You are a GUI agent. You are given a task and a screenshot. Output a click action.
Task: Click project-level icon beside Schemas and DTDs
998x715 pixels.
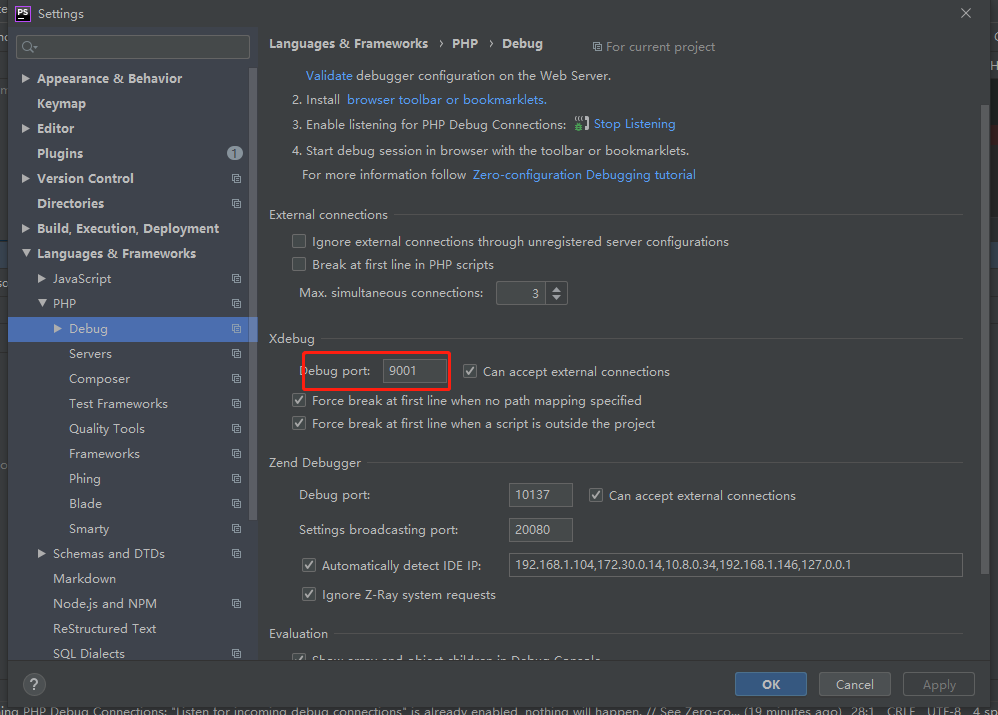point(236,554)
